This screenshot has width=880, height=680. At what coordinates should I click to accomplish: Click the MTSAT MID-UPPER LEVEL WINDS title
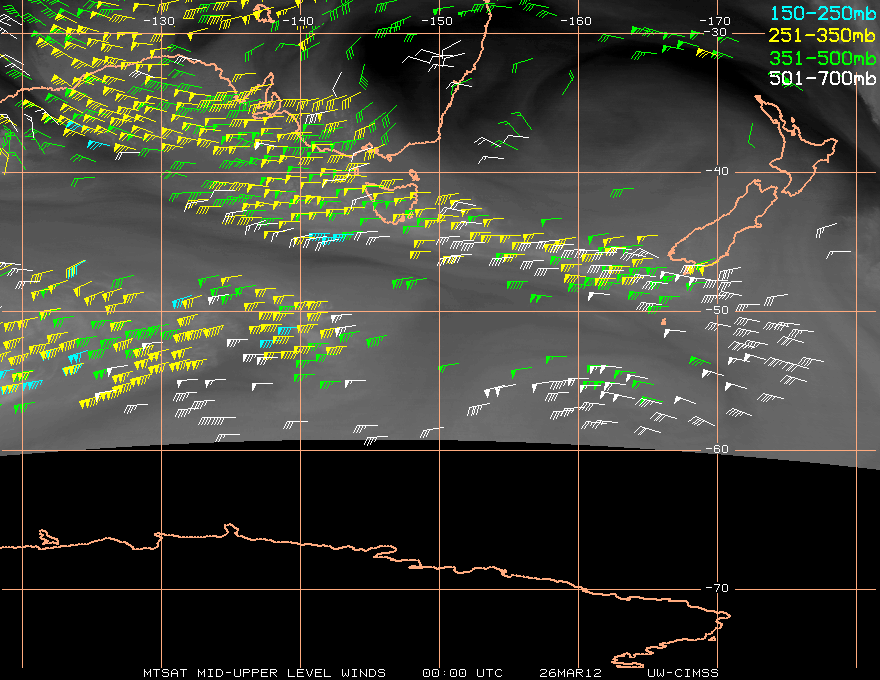coord(264,673)
